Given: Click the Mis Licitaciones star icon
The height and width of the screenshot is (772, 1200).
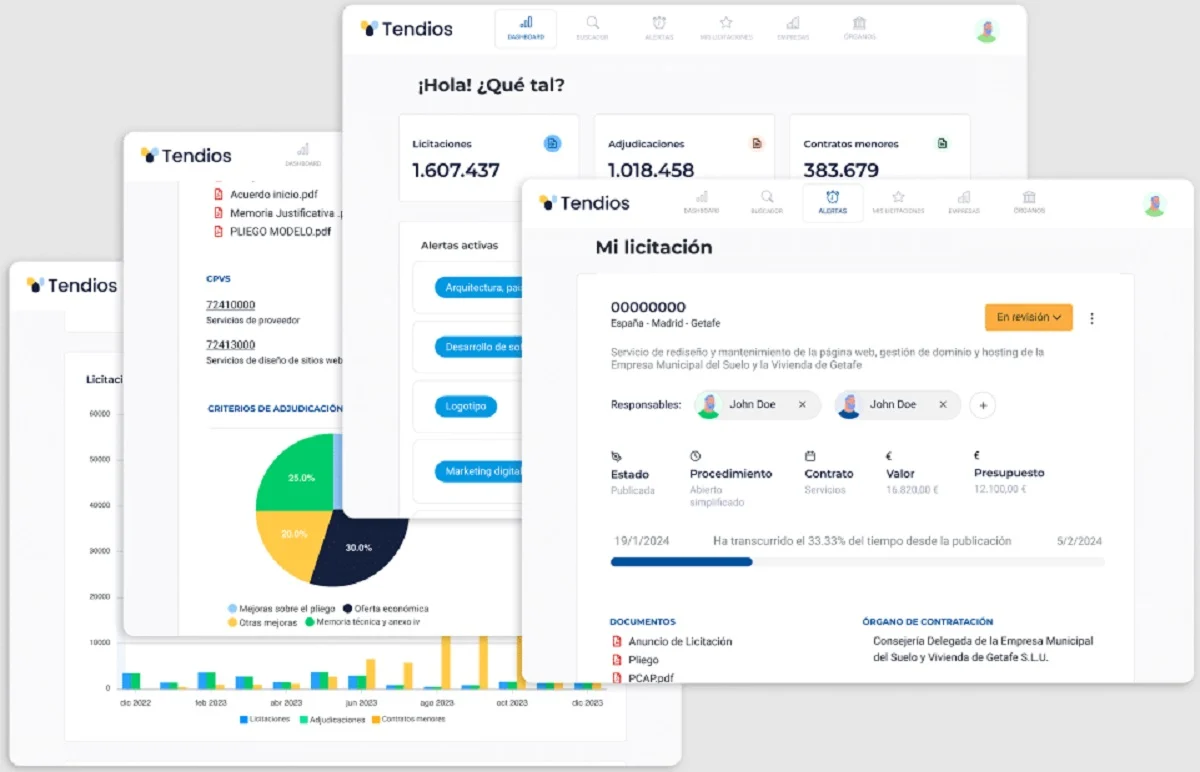Looking at the screenshot, I should [x=726, y=26].
